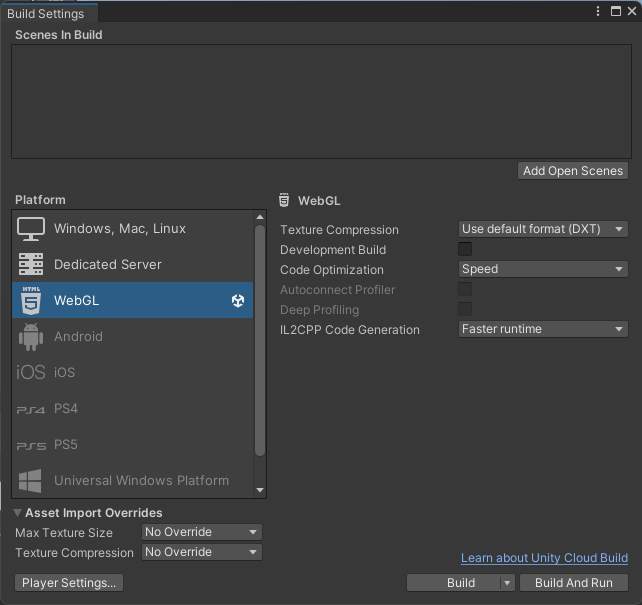Click the Dedicated Server rack icon
This screenshot has height=605, width=642.
[x=31, y=264]
